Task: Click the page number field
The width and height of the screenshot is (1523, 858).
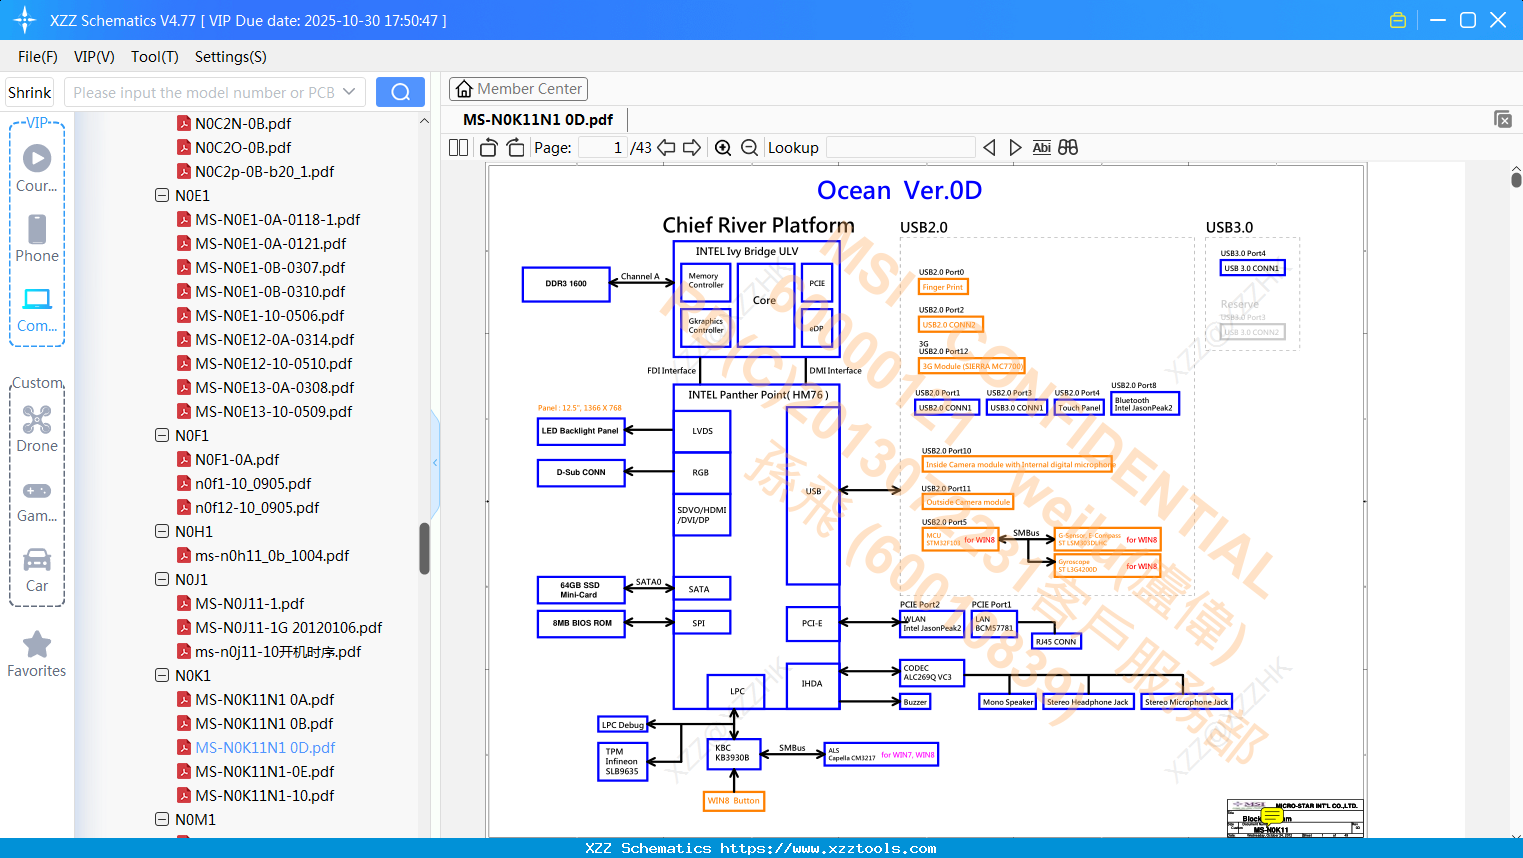Action: tap(603, 148)
